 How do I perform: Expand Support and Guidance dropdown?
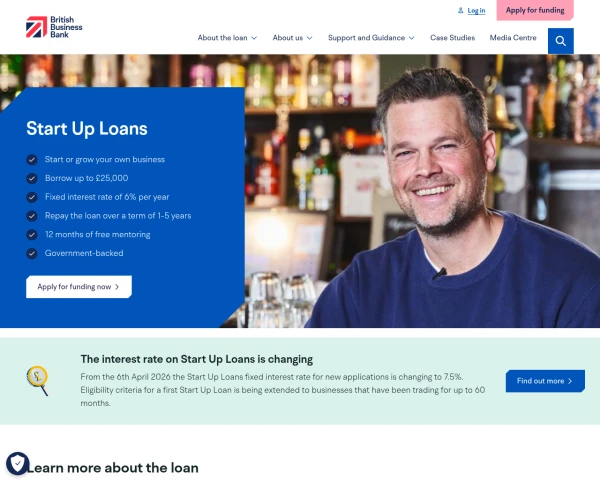point(371,38)
